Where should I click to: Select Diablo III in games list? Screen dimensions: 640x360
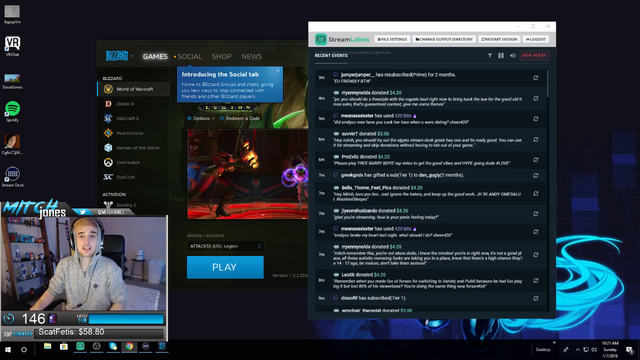134,104
